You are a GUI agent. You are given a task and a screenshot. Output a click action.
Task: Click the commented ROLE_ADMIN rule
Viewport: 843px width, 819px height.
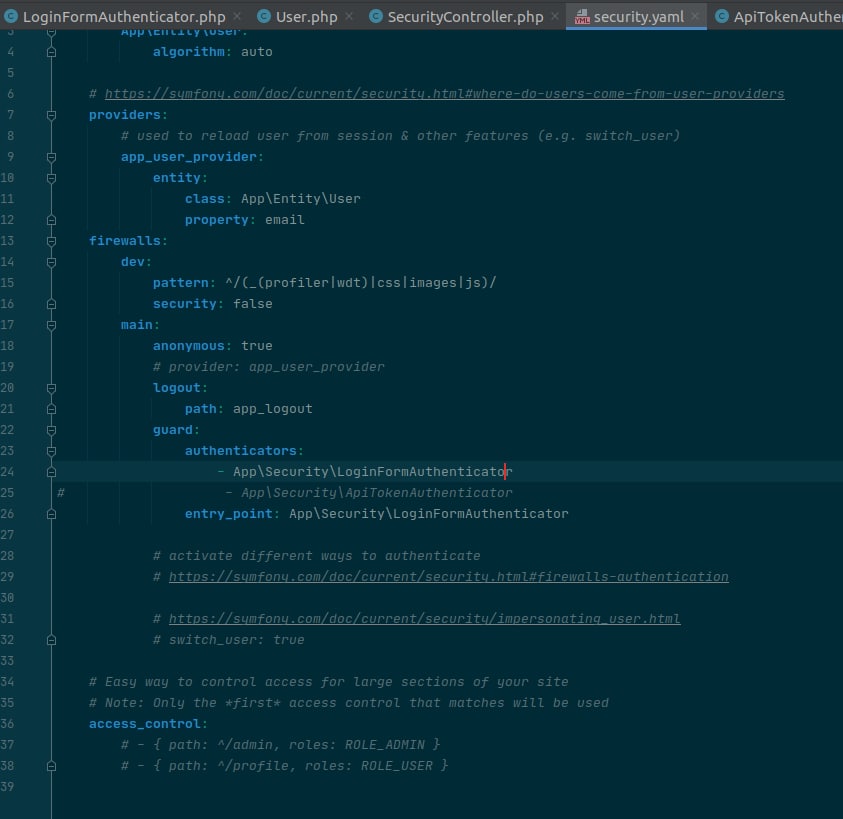pyautogui.click(x=281, y=744)
